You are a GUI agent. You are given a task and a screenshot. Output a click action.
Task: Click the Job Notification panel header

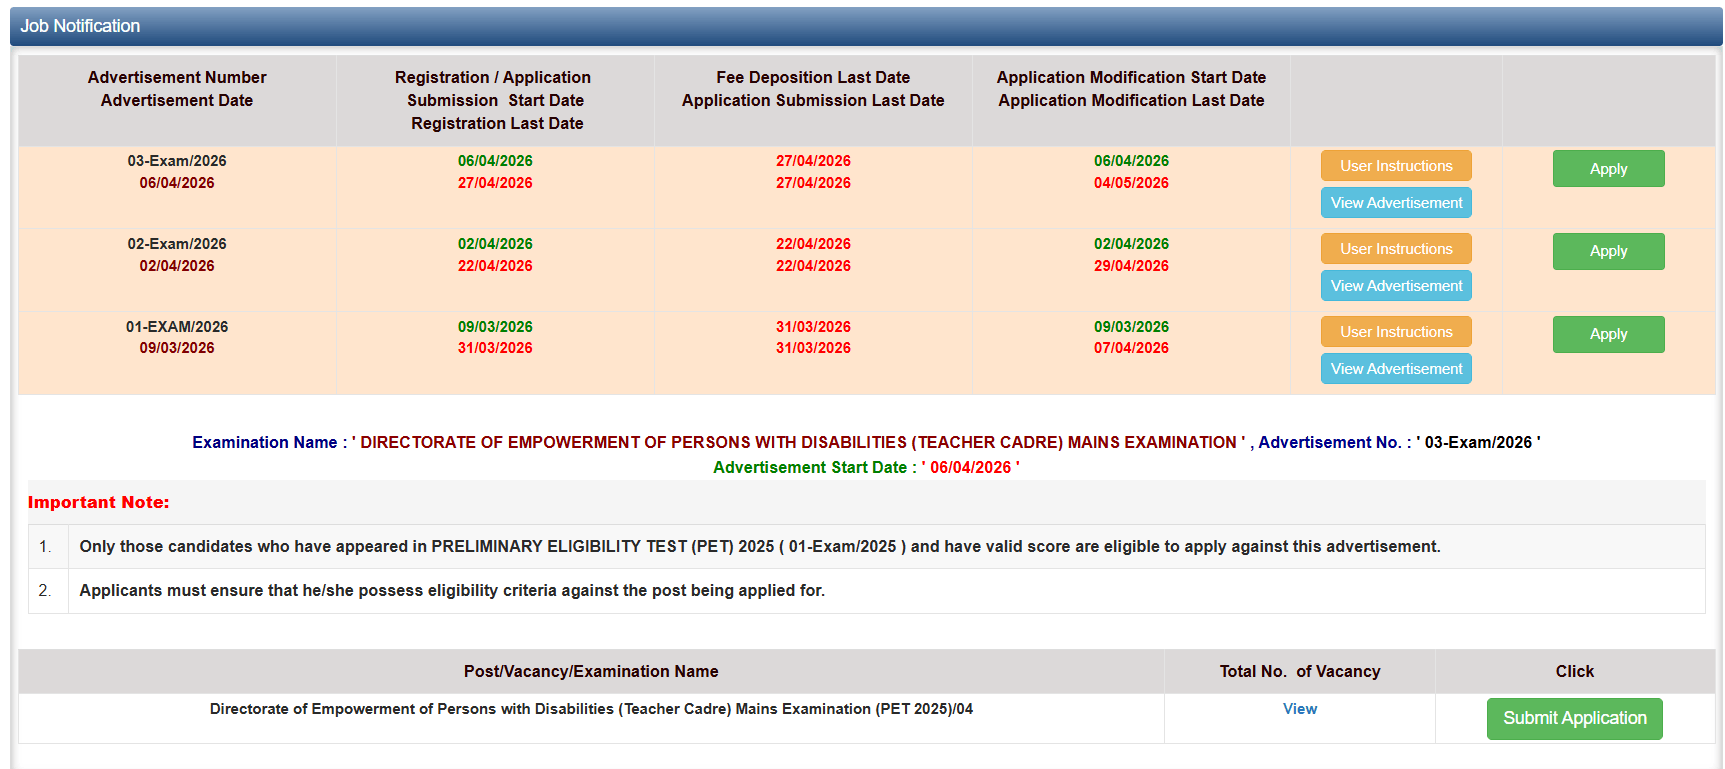[x=80, y=26]
